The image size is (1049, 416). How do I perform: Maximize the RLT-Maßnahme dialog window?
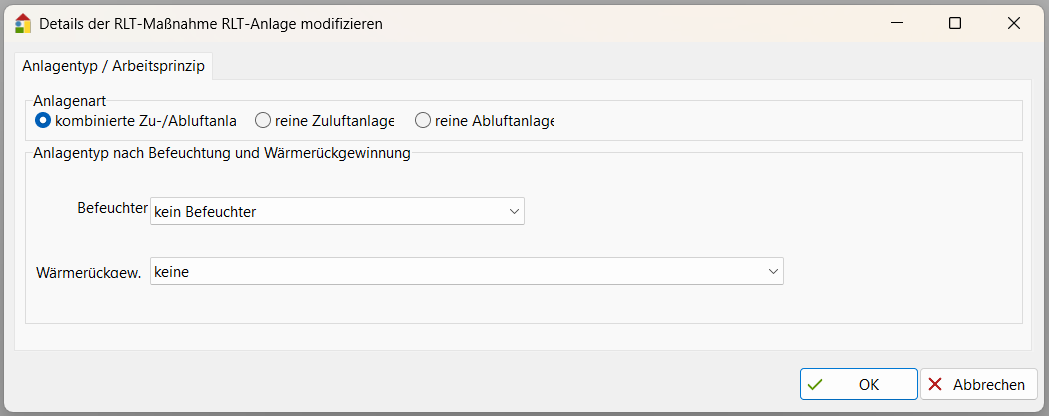[955, 23]
